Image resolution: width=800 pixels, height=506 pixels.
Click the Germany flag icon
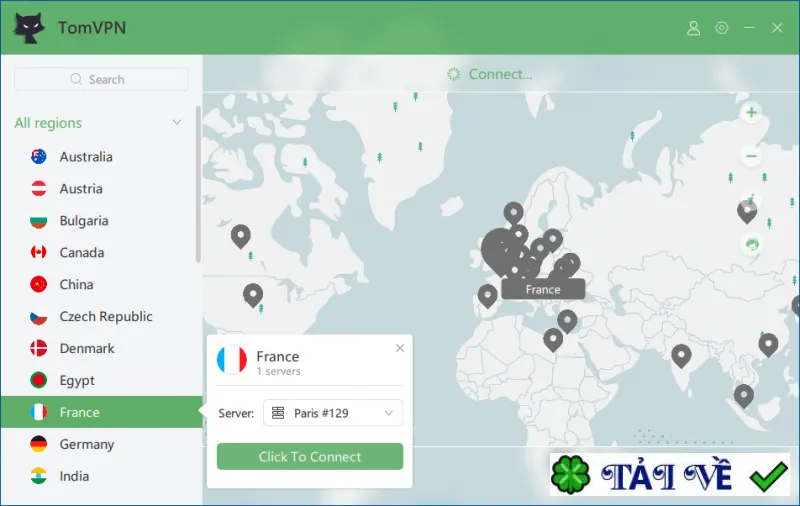[39, 444]
